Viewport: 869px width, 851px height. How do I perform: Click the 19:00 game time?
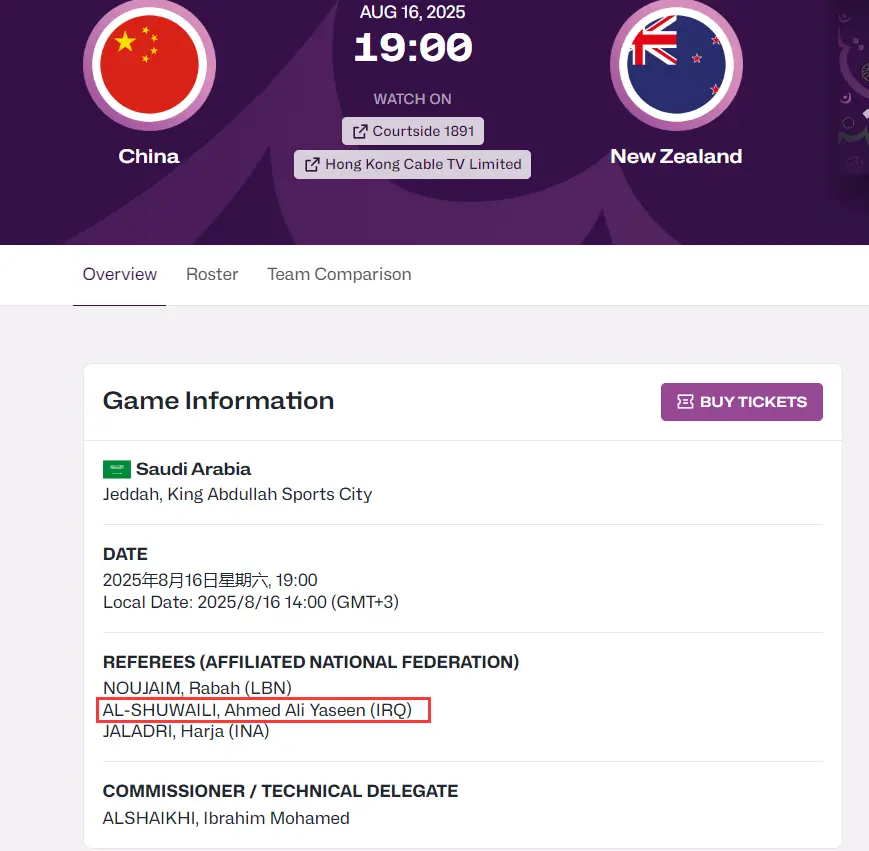(412, 47)
